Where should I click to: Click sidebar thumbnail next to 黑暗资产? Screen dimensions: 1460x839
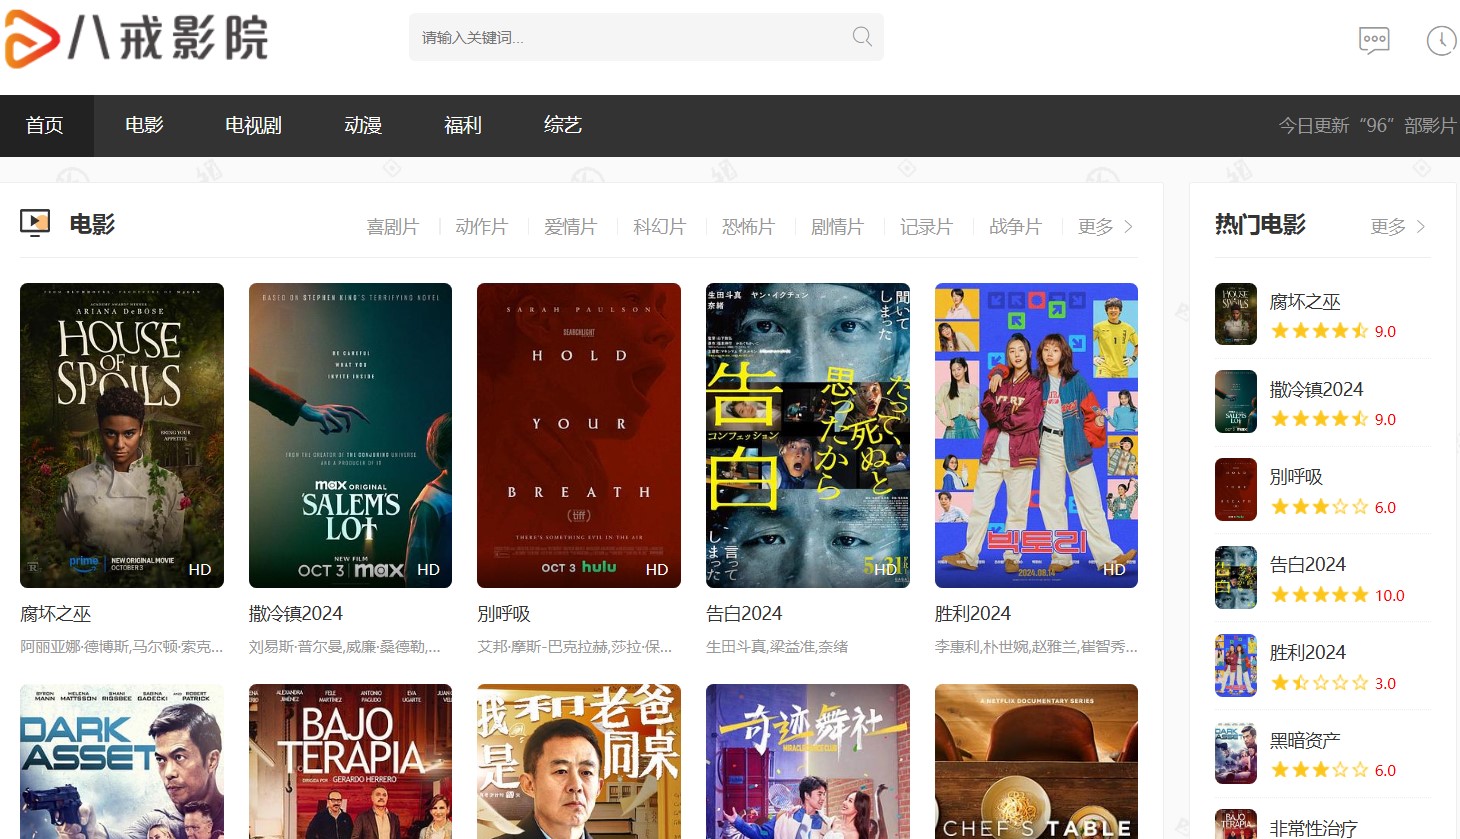point(1236,753)
